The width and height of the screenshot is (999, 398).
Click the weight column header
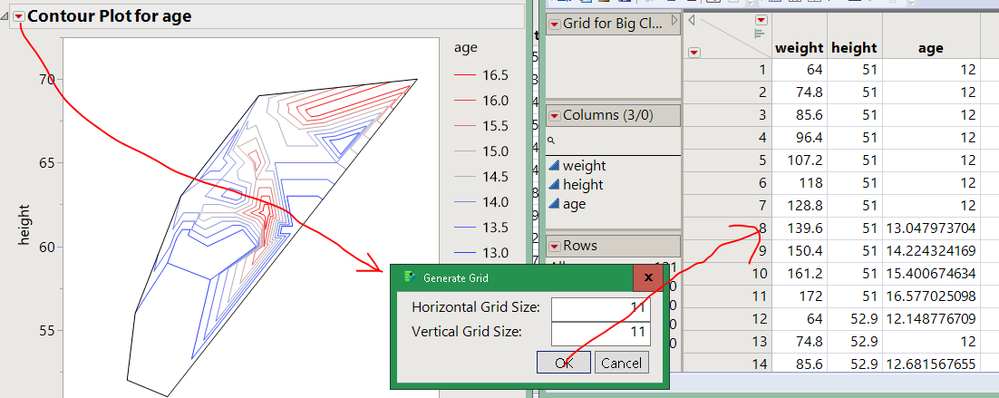[799, 48]
